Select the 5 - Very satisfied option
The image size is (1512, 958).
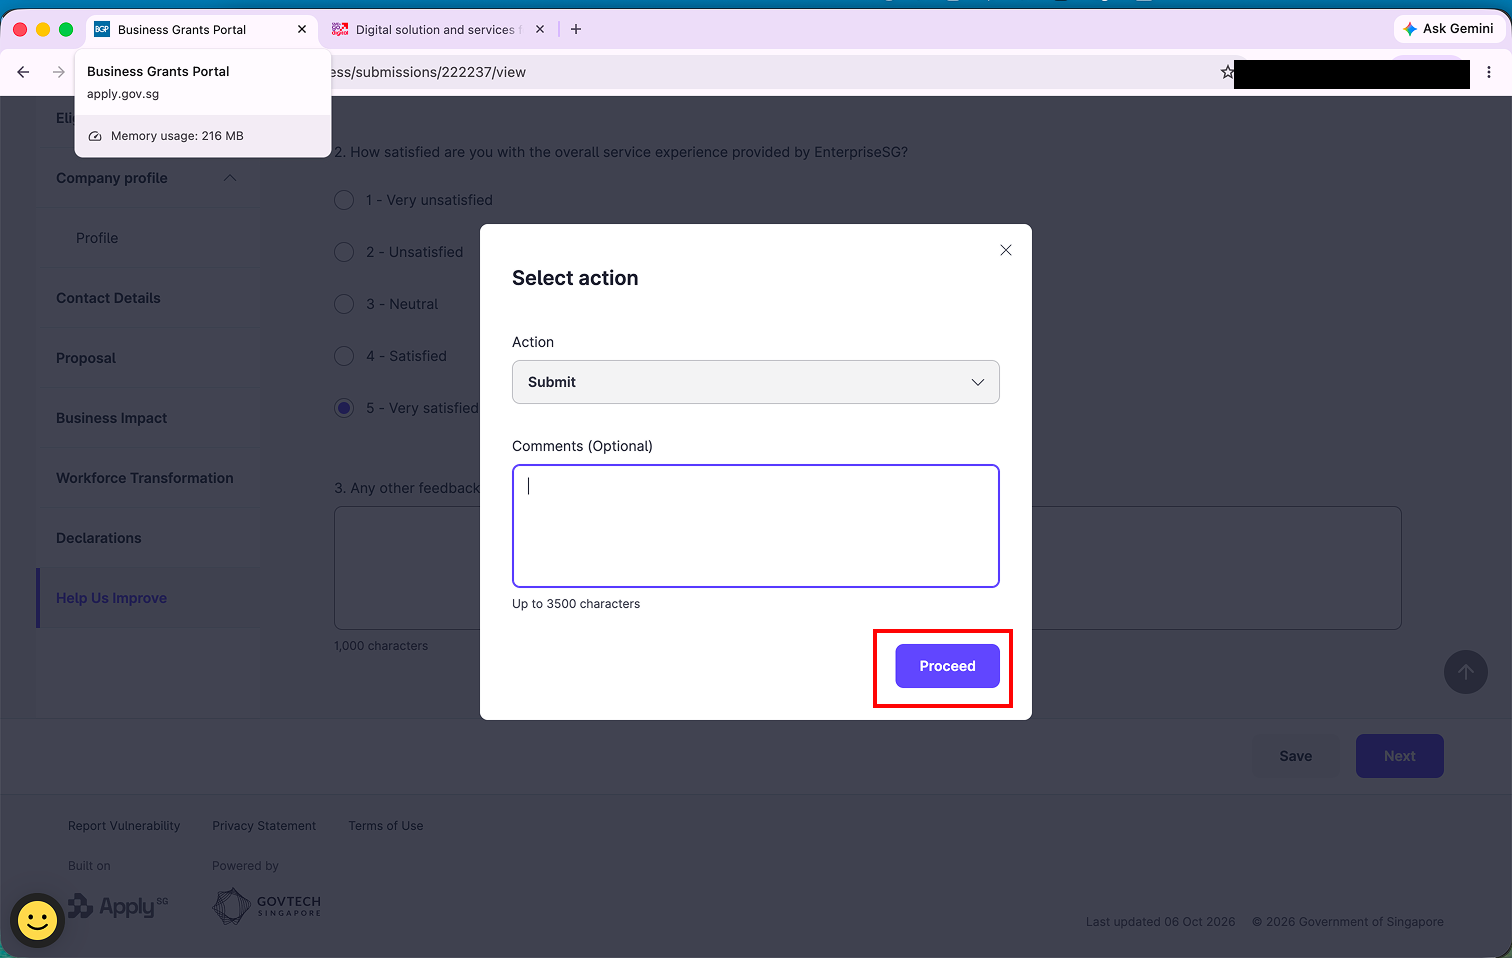[x=344, y=408]
